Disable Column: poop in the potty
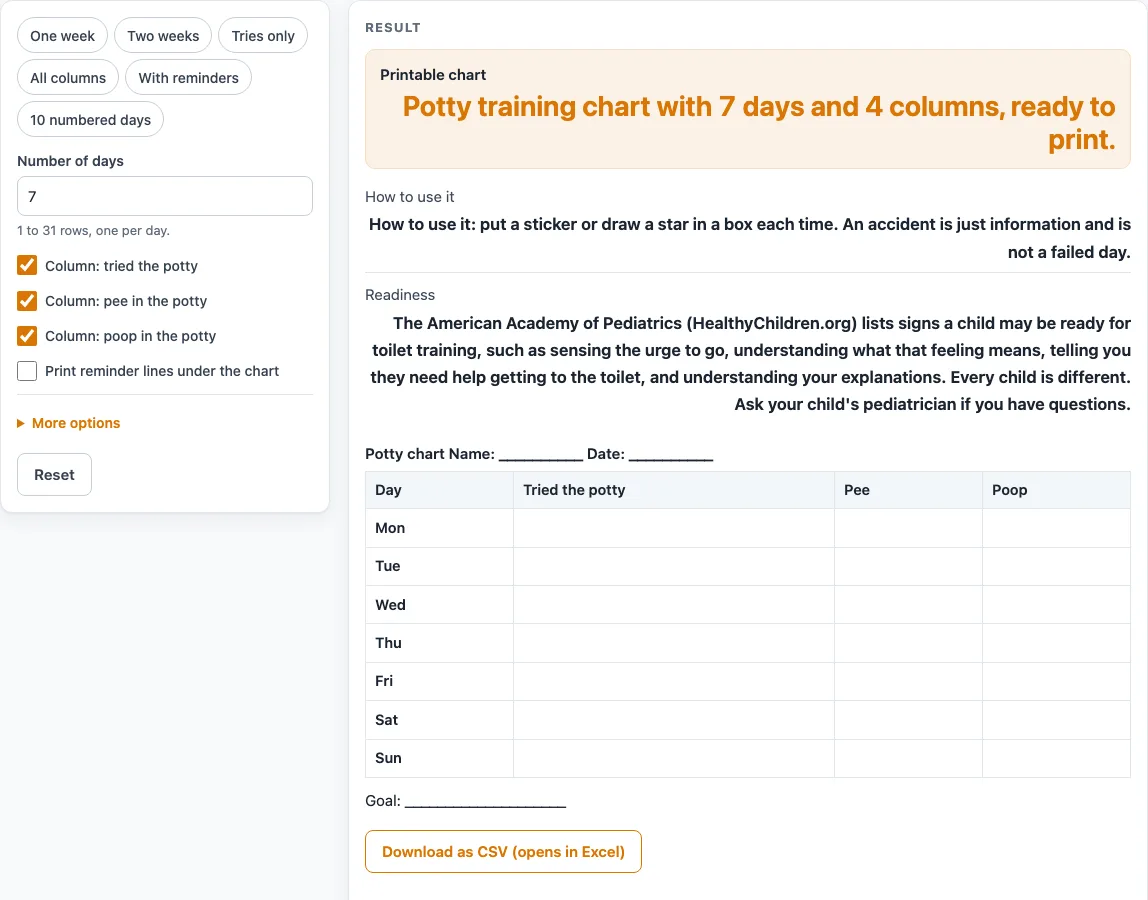Viewport: 1148px width, 900px height. [27, 335]
